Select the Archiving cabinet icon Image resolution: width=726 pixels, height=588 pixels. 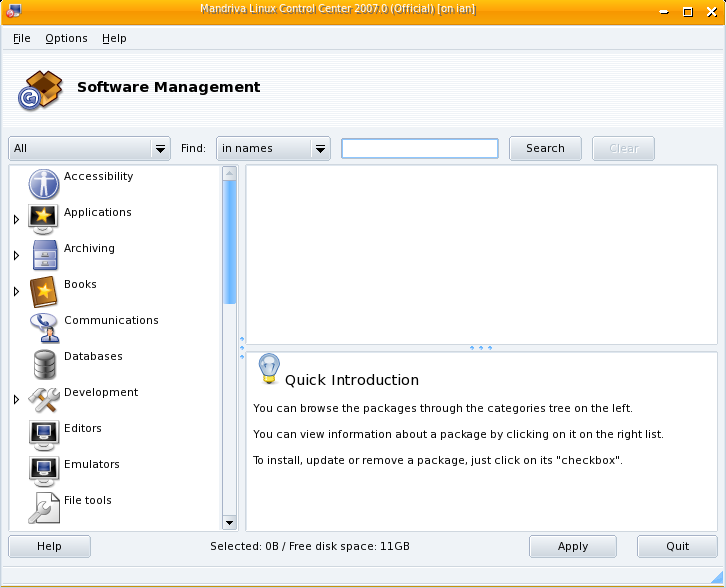point(44,255)
